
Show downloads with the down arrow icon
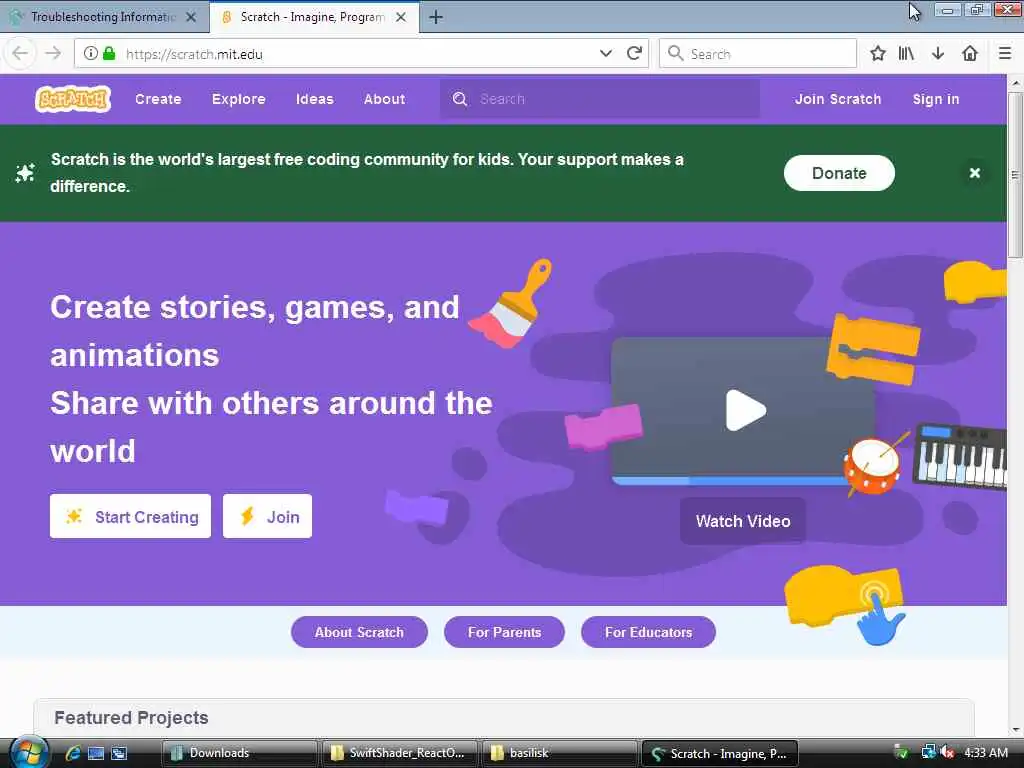click(938, 54)
